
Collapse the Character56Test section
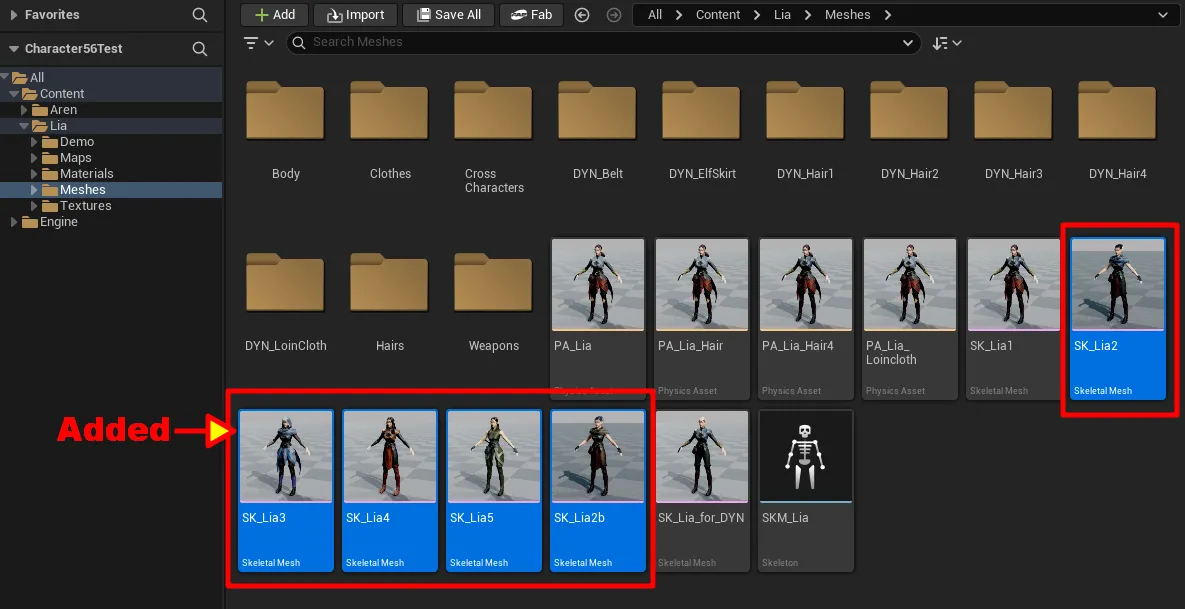14,49
